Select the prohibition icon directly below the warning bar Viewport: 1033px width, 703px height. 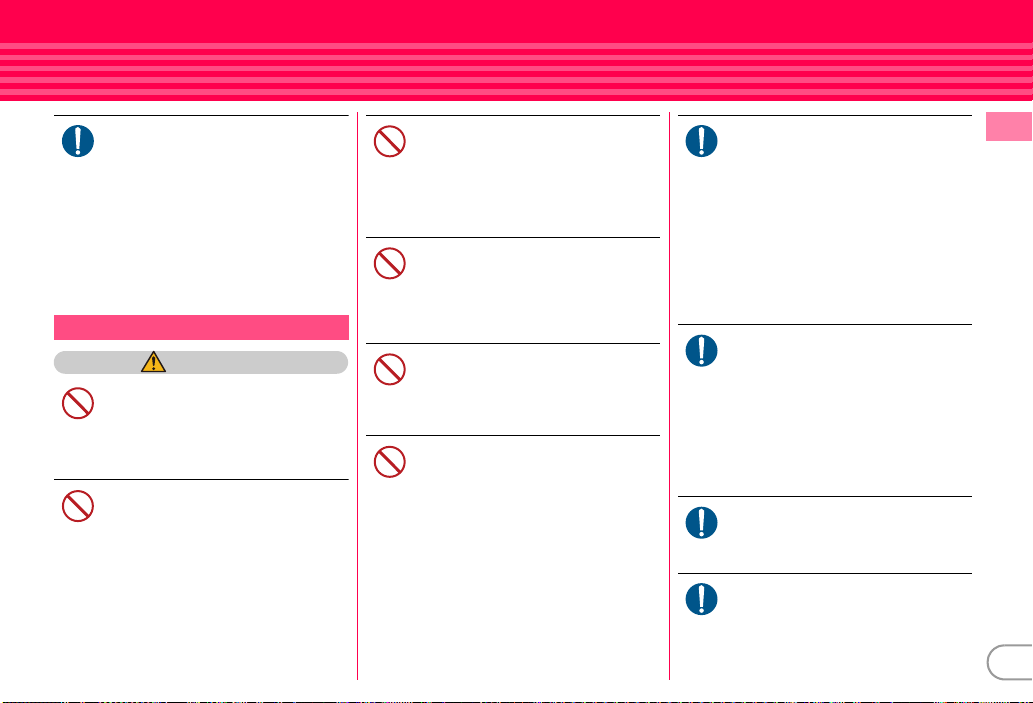coord(78,403)
